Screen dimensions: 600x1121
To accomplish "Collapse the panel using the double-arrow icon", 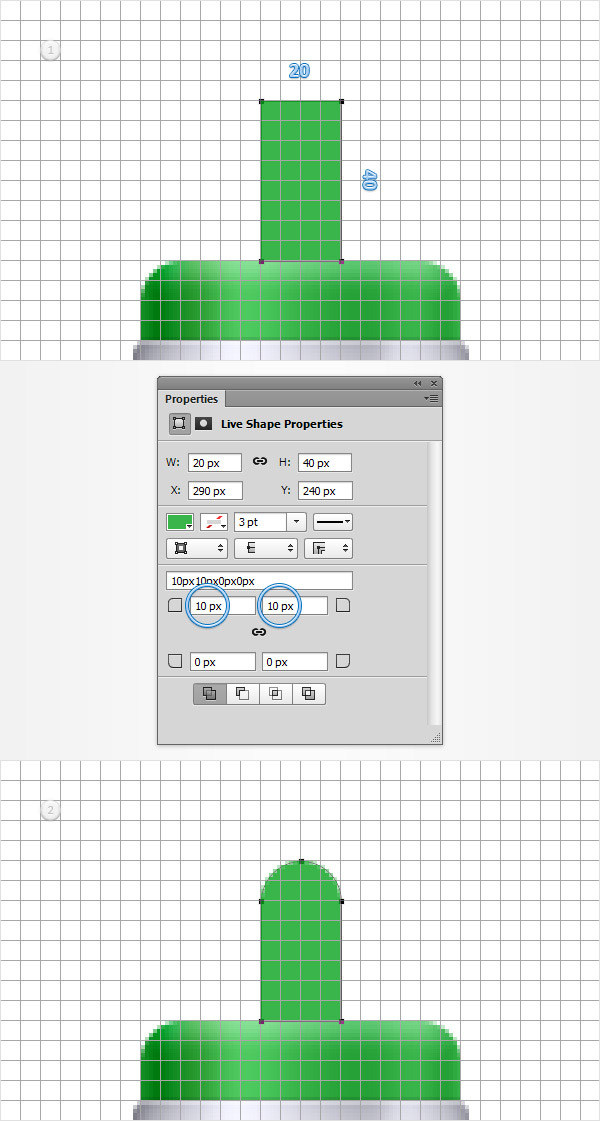I will tap(417, 383).
